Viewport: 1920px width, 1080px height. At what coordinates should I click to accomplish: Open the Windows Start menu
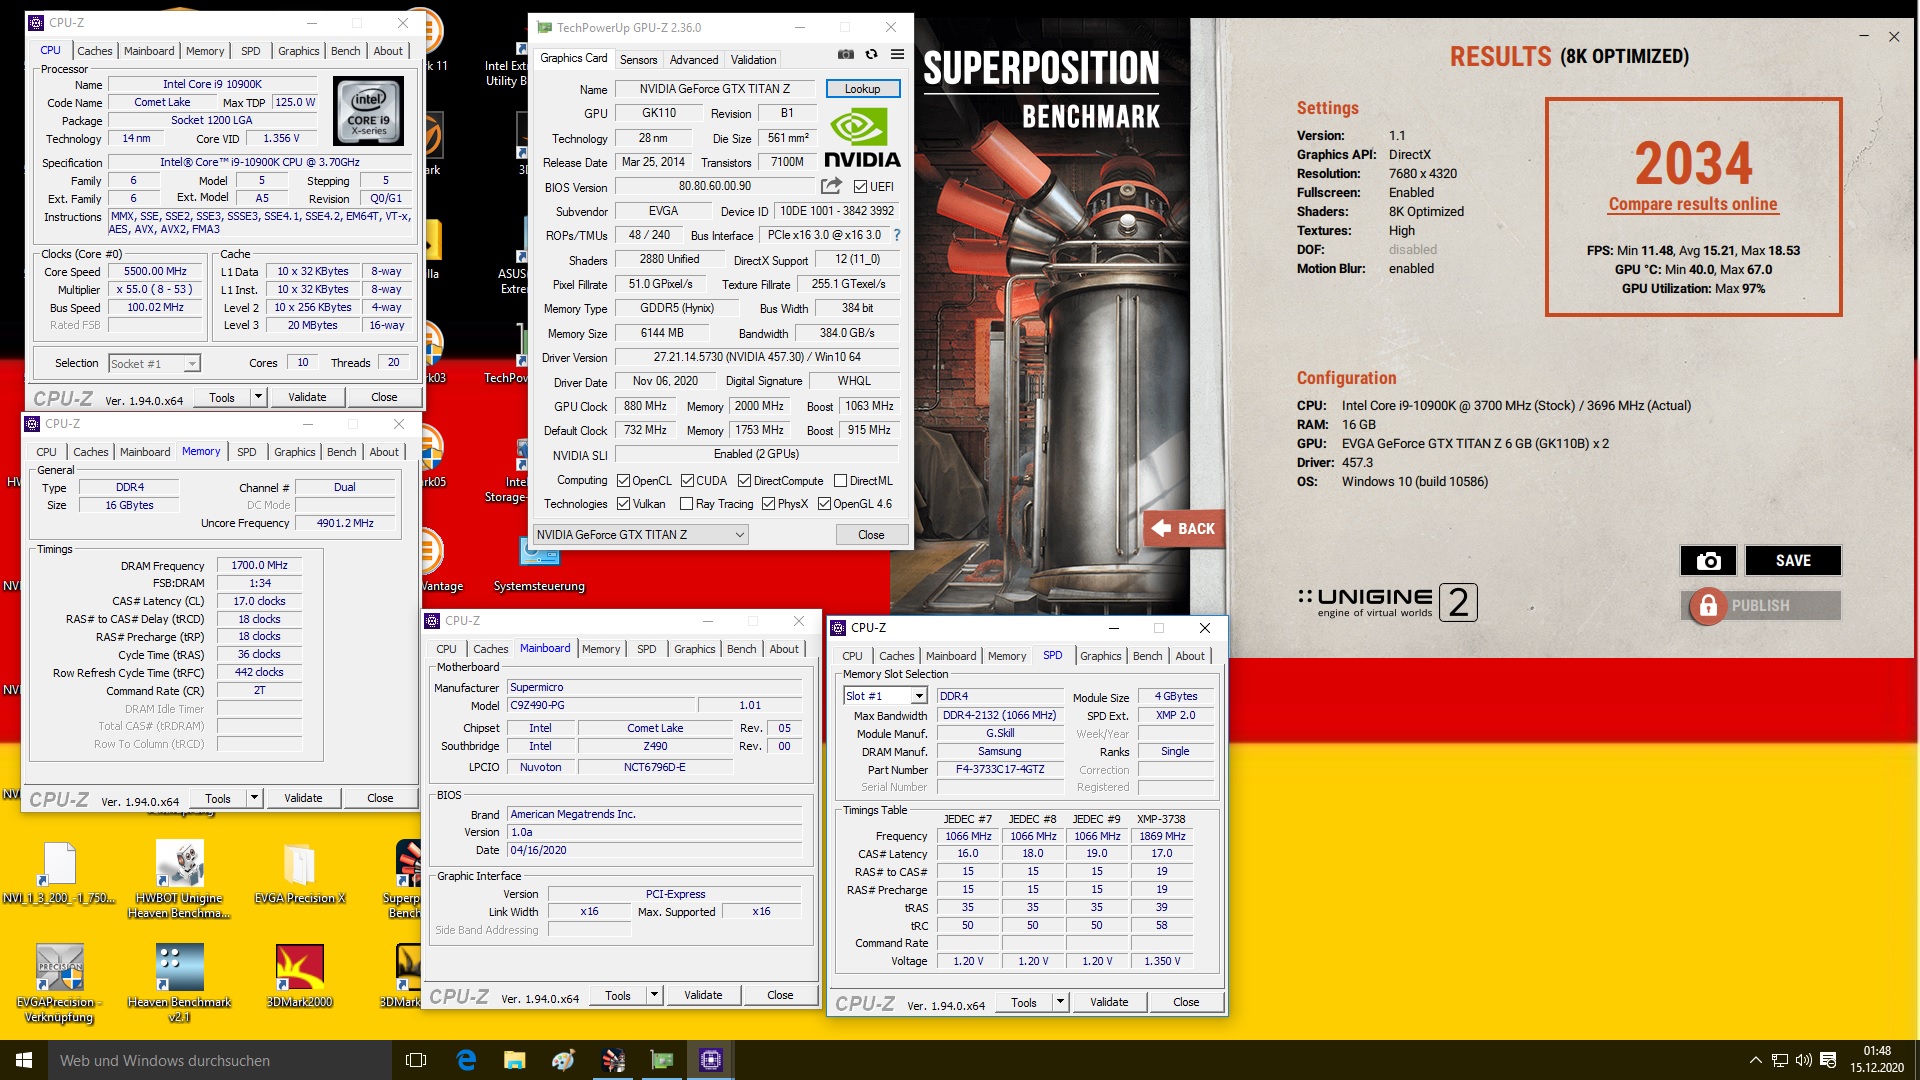pos(24,1060)
